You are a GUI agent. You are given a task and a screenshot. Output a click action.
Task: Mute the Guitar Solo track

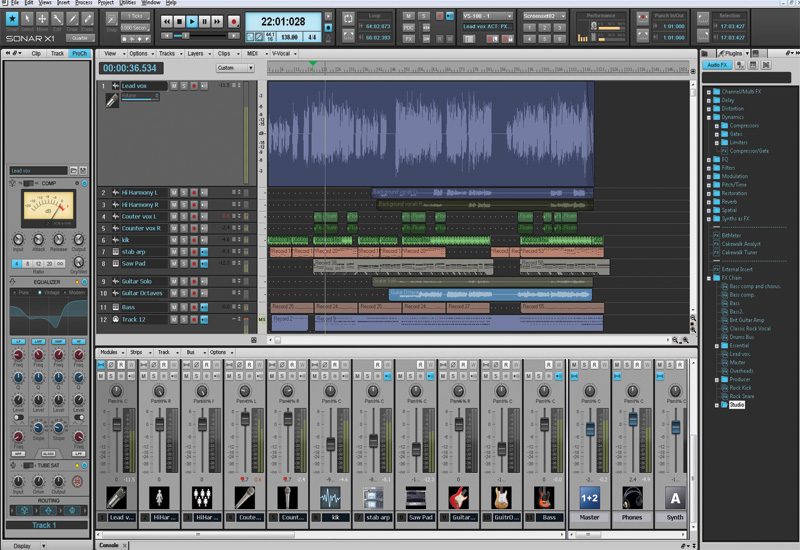pyautogui.click(x=174, y=281)
